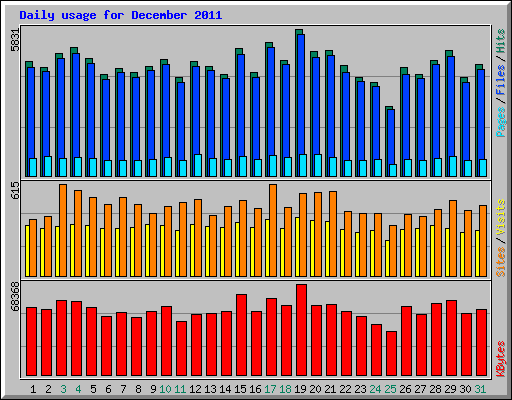Viewport: 512px width, 400px height.
Task: Click the KBytes legend label
Action: pyautogui.click(x=500, y=359)
